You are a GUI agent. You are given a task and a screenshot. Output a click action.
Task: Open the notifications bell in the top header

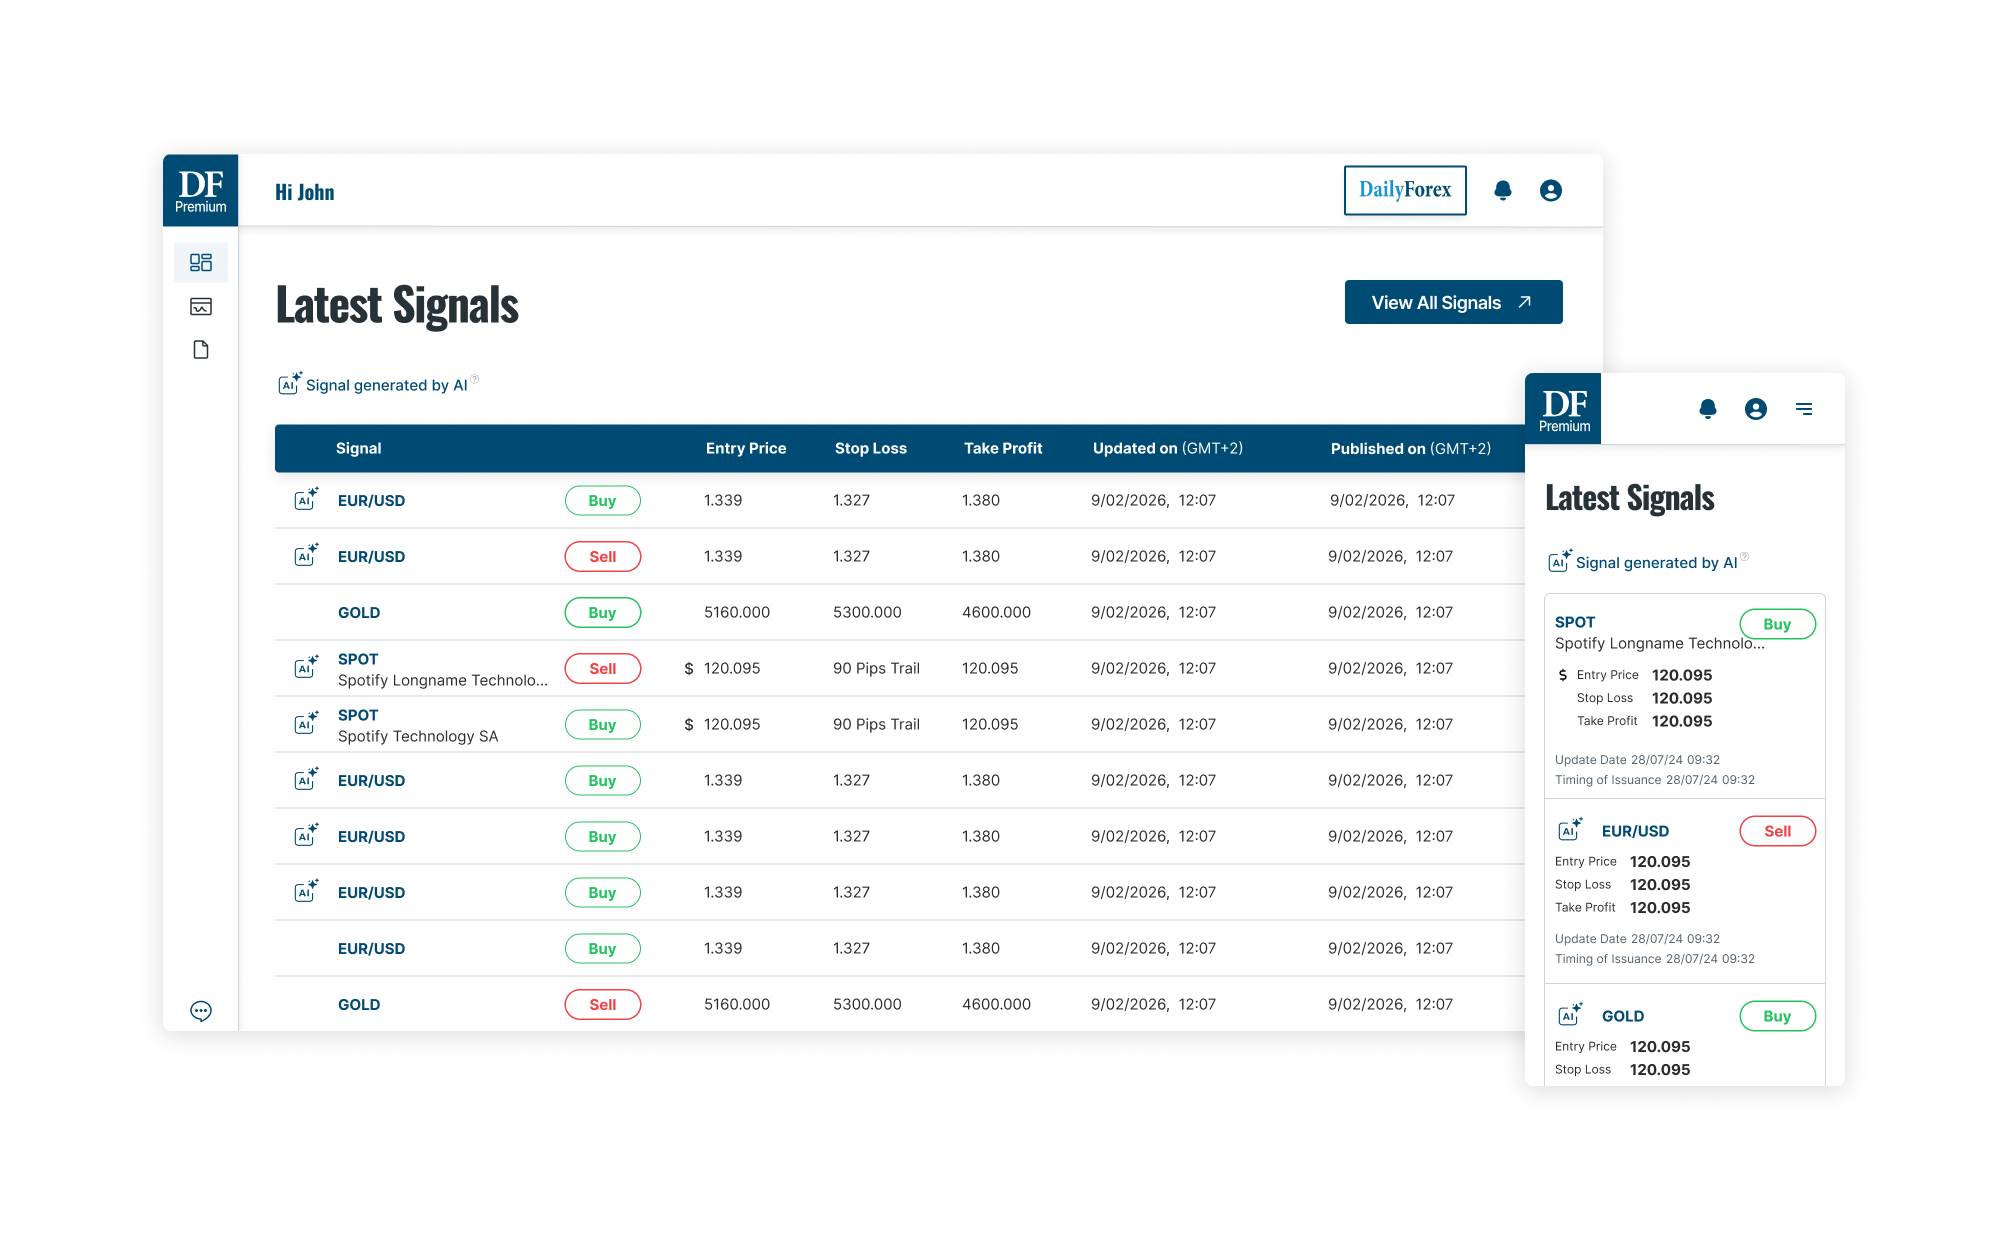pyautogui.click(x=1502, y=190)
